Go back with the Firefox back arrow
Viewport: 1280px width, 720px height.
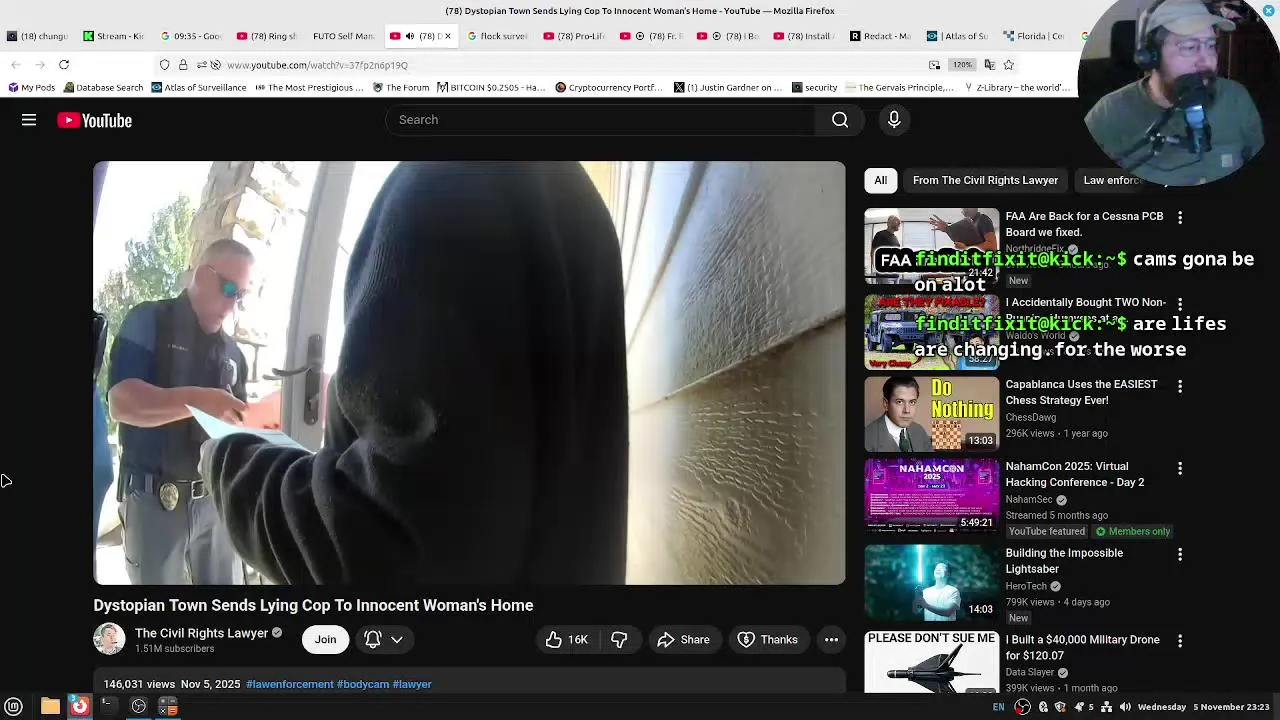[x=16, y=65]
